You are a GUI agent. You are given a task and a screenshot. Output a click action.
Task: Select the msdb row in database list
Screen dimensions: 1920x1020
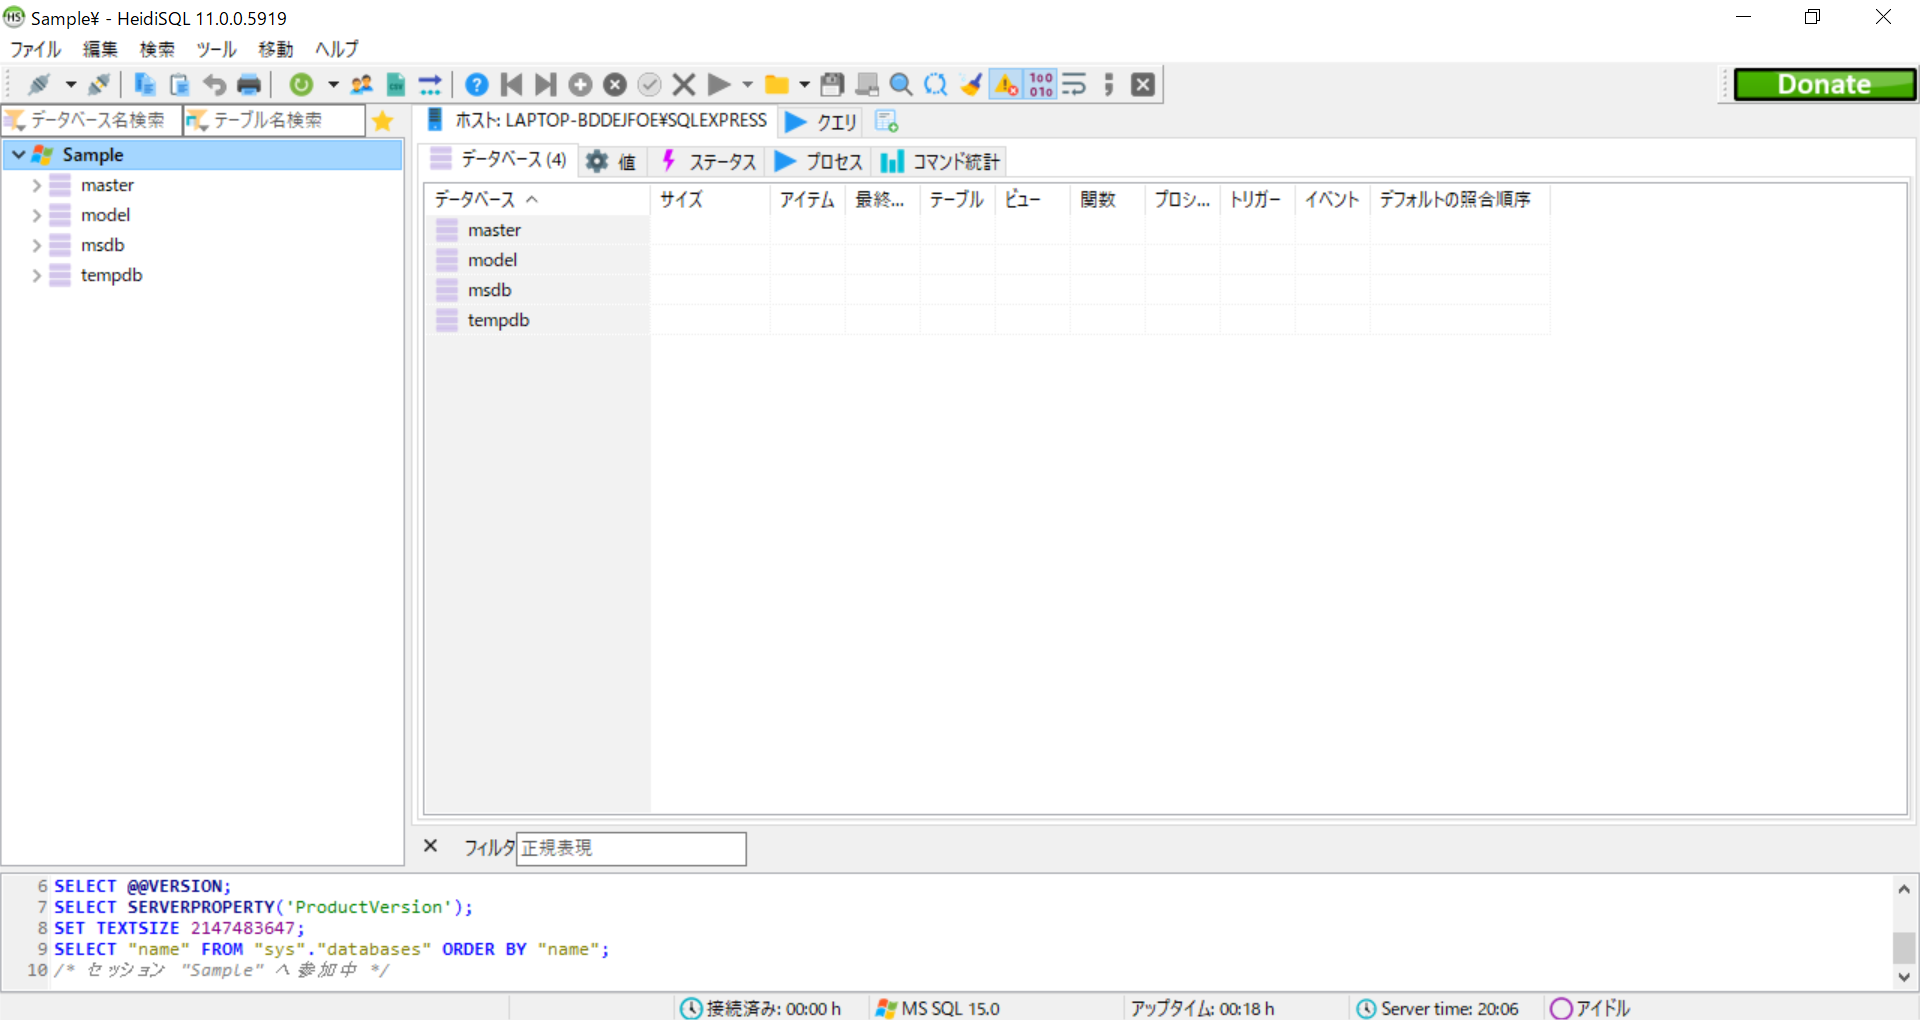988,290
